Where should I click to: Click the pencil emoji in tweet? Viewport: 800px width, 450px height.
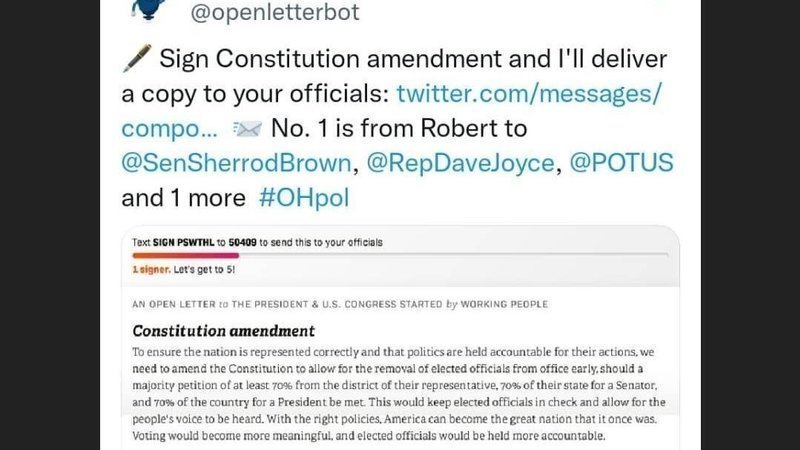click(x=136, y=59)
